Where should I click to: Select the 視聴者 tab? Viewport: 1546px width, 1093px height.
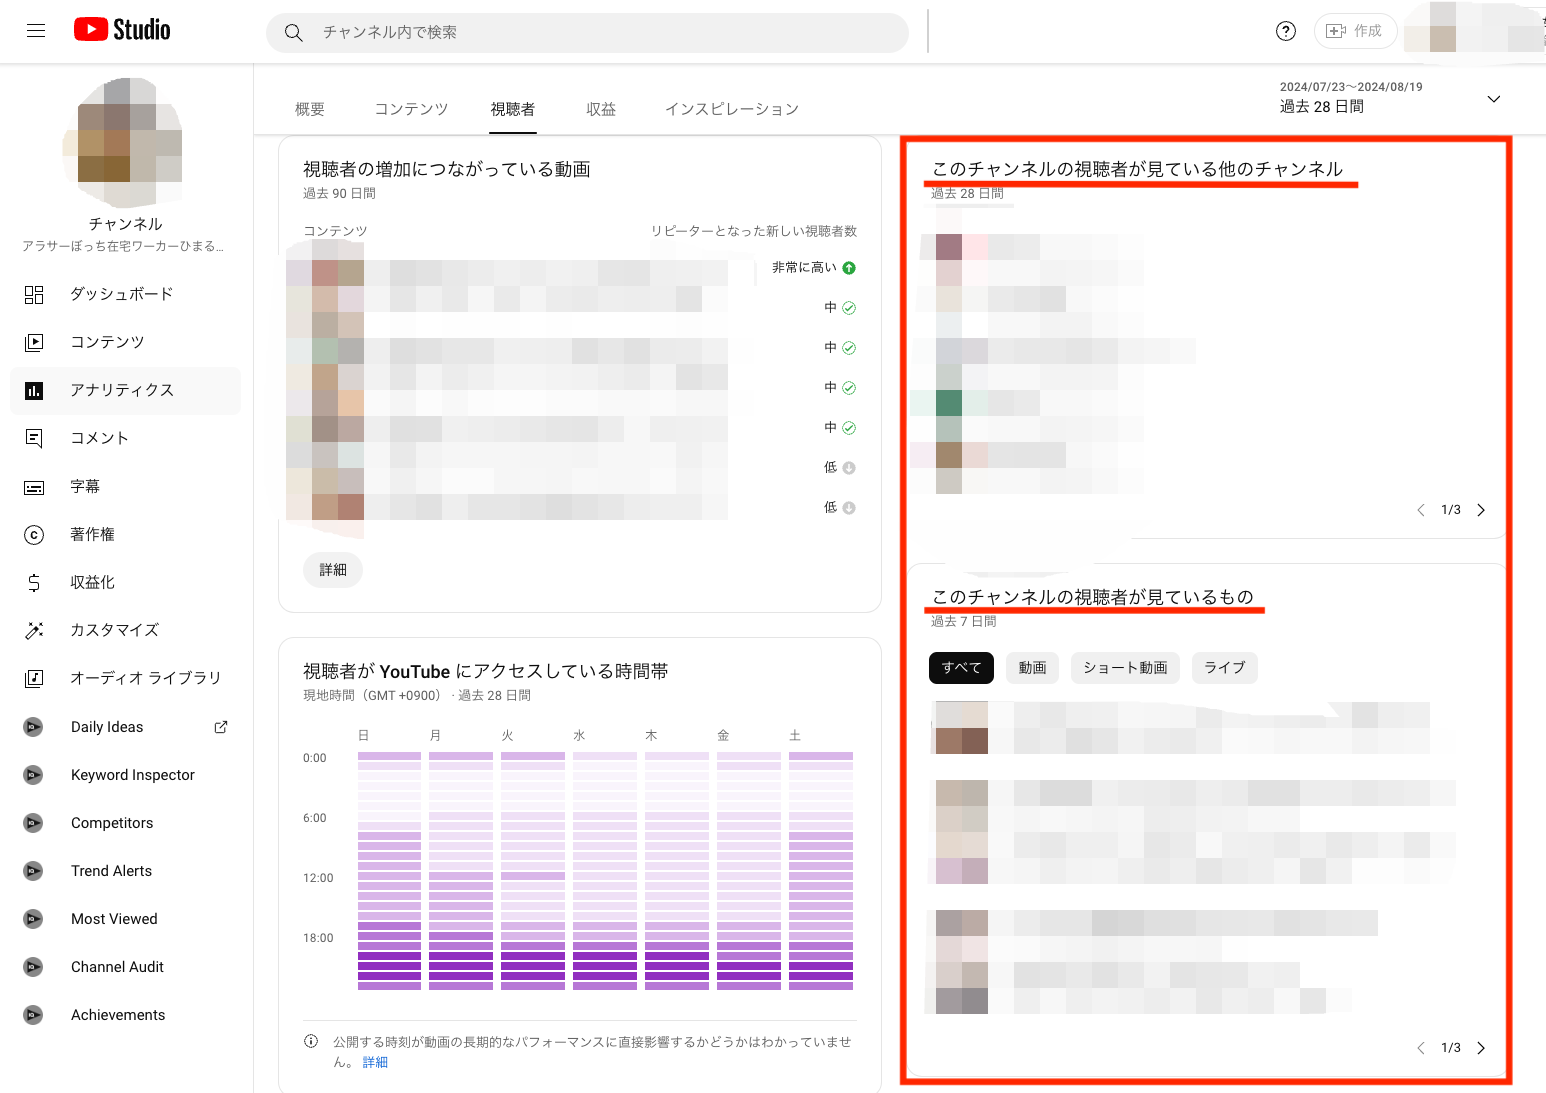[513, 109]
